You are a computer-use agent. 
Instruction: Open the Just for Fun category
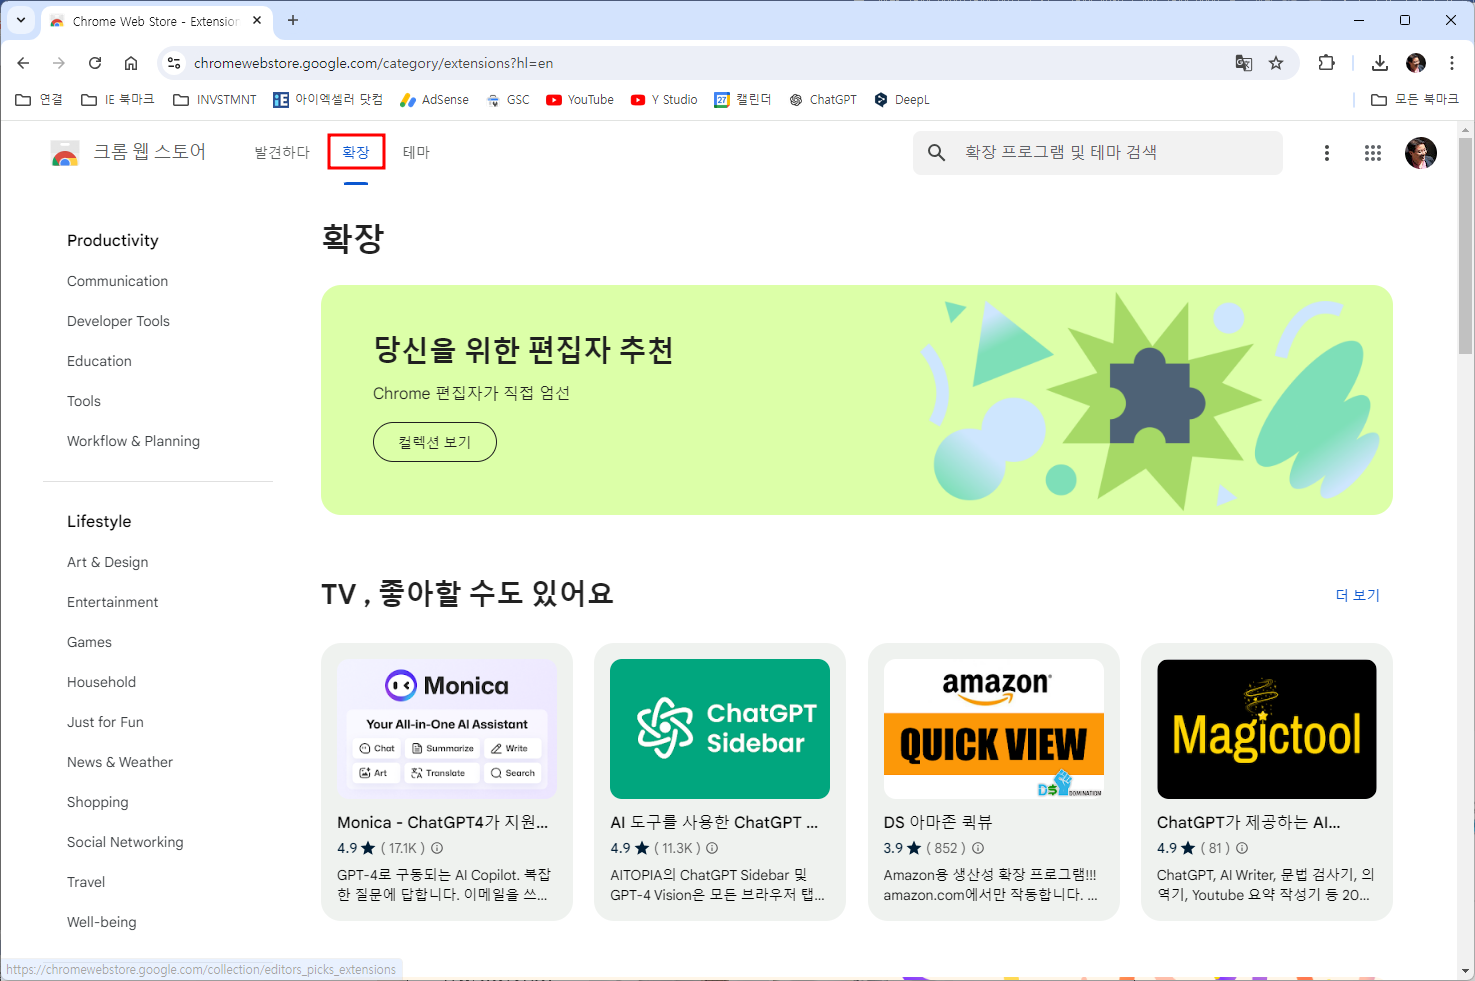[x=105, y=722]
